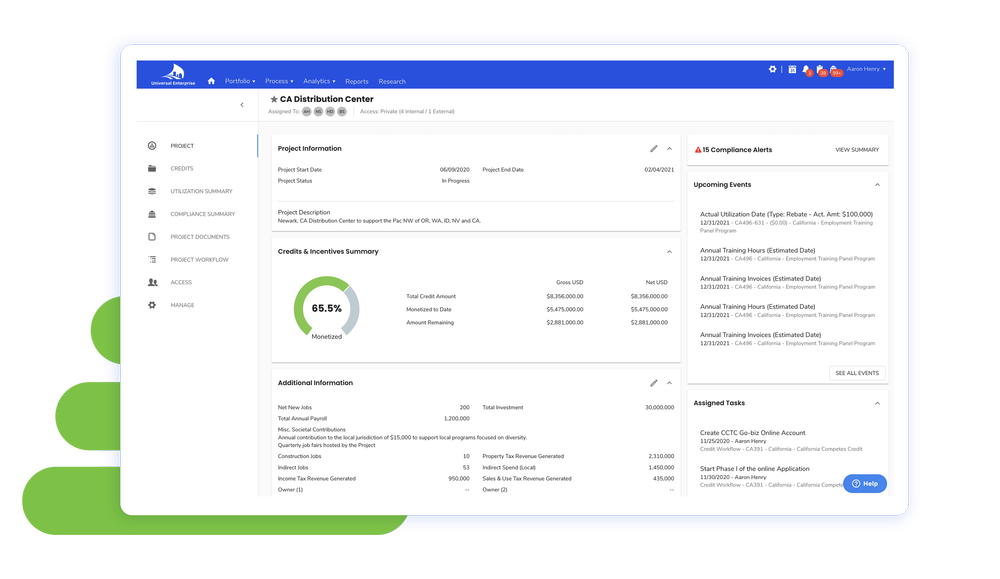Viewport: 1000px width, 579px height.
Task: Collapse the Upcoming Events panel
Action: click(877, 185)
